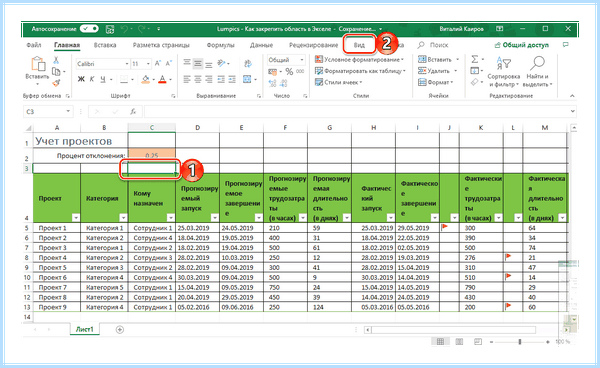The width and height of the screenshot is (600, 368).
Task: Toggle Center horizontal alignment
Action: click(198, 79)
